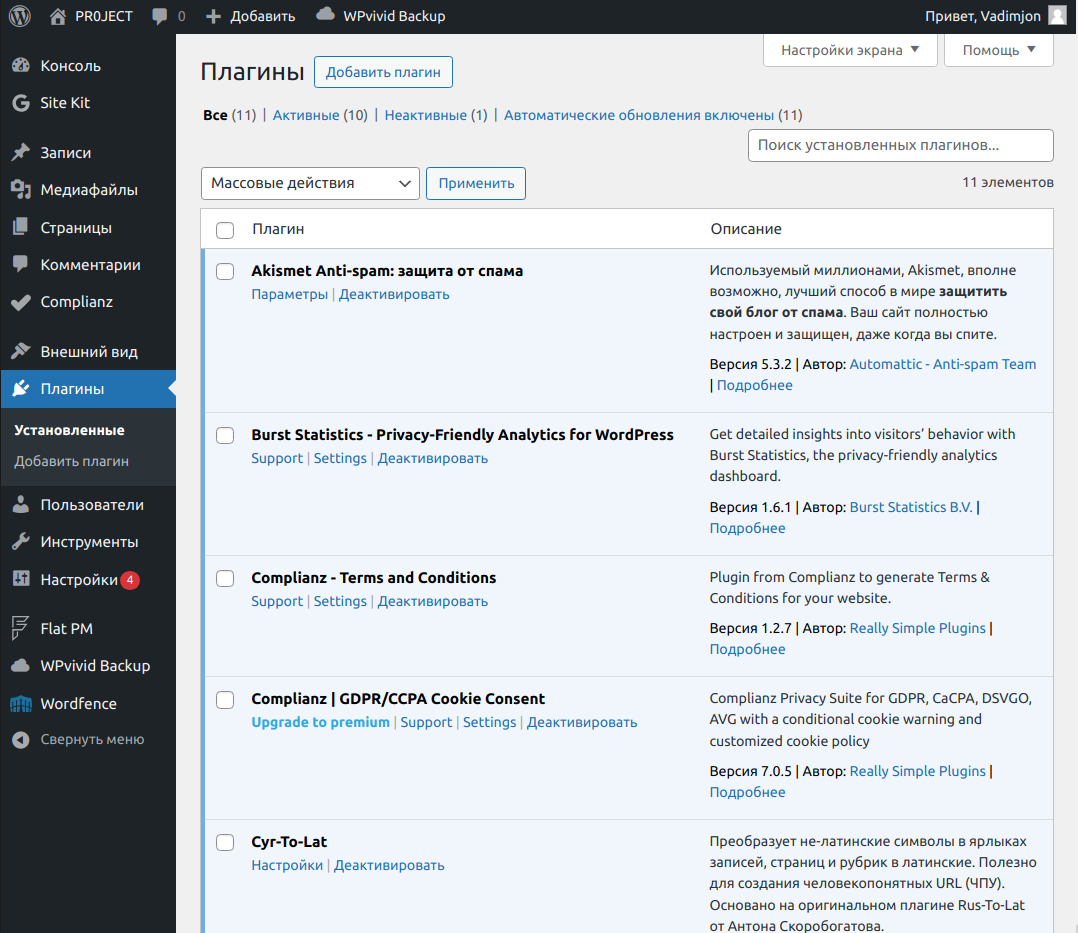Open WPvivid Backup in the admin bar
1078x933 pixels.
click(394, 16)
